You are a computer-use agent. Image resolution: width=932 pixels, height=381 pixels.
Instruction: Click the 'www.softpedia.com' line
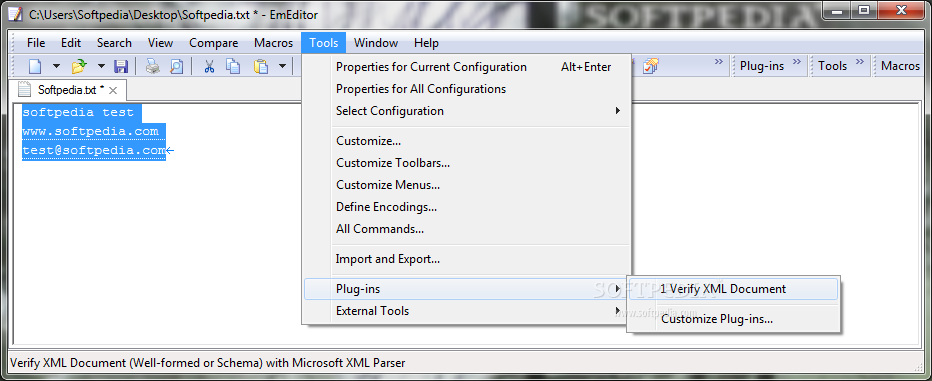click(x=90, y=131)
